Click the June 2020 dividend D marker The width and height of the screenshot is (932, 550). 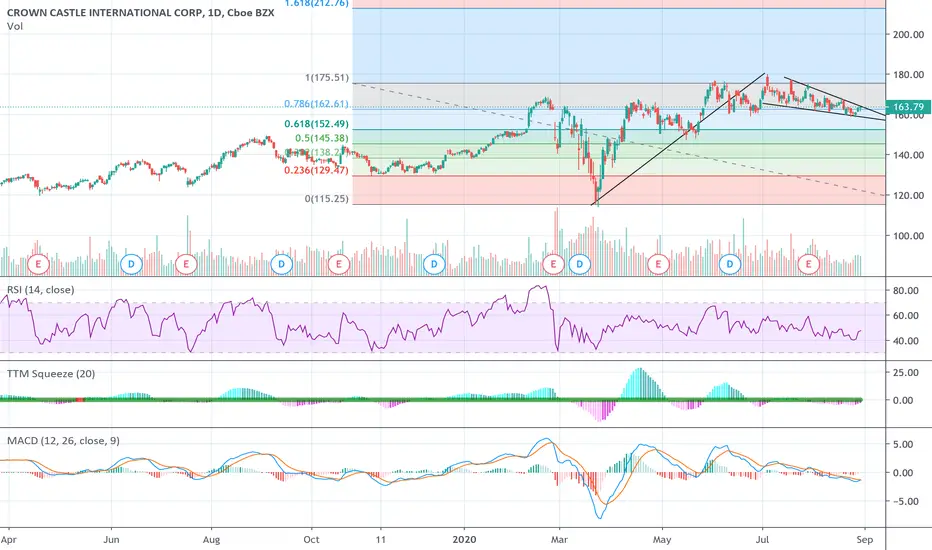point(730,264)
